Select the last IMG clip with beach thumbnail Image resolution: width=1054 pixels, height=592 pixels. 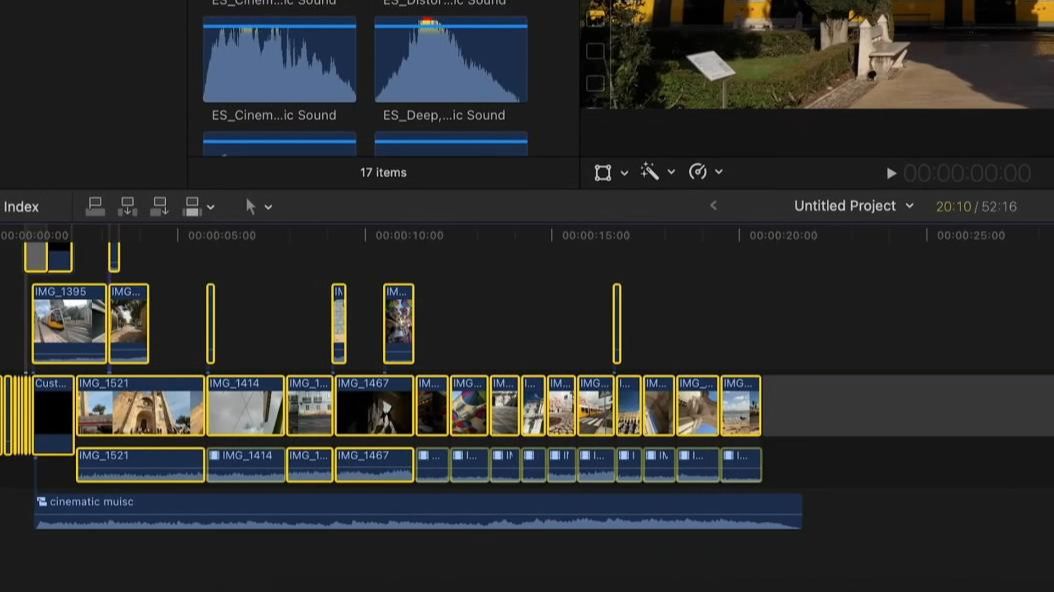coord(741,406)
